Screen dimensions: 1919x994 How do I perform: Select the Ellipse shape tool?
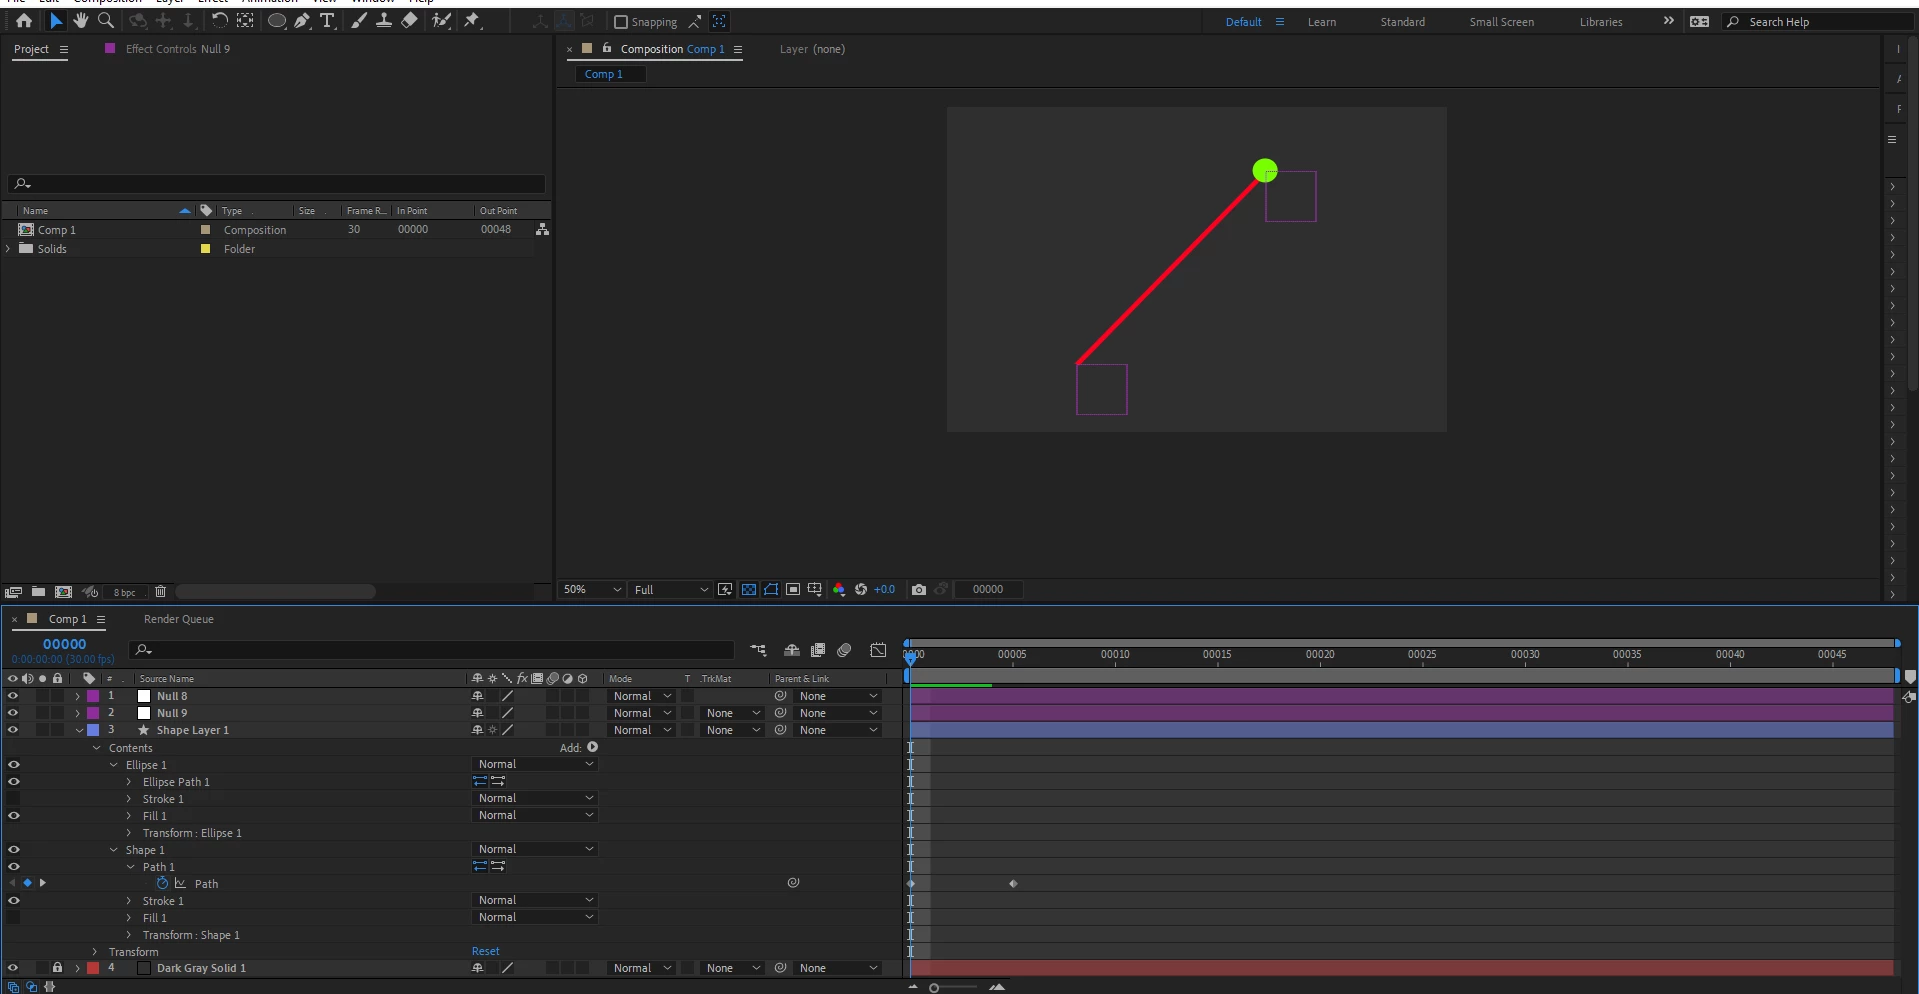point(277,21)
